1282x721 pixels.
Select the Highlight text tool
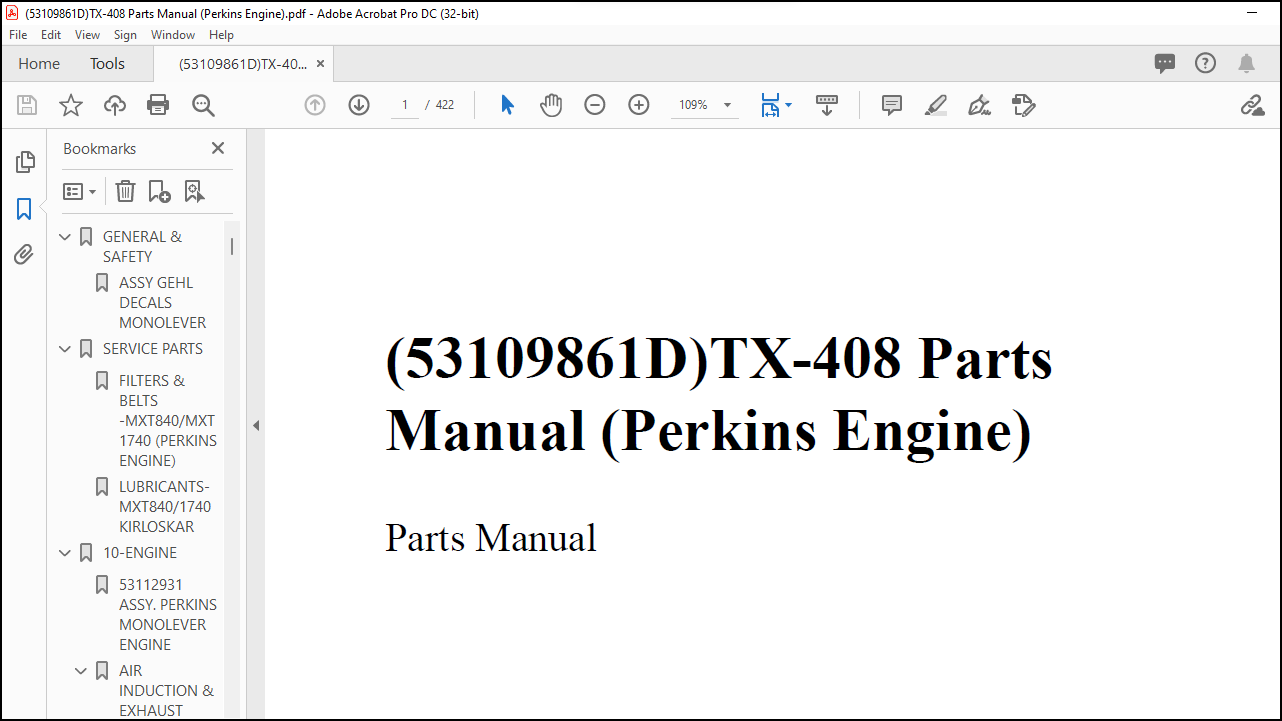(x=936, y=105)
